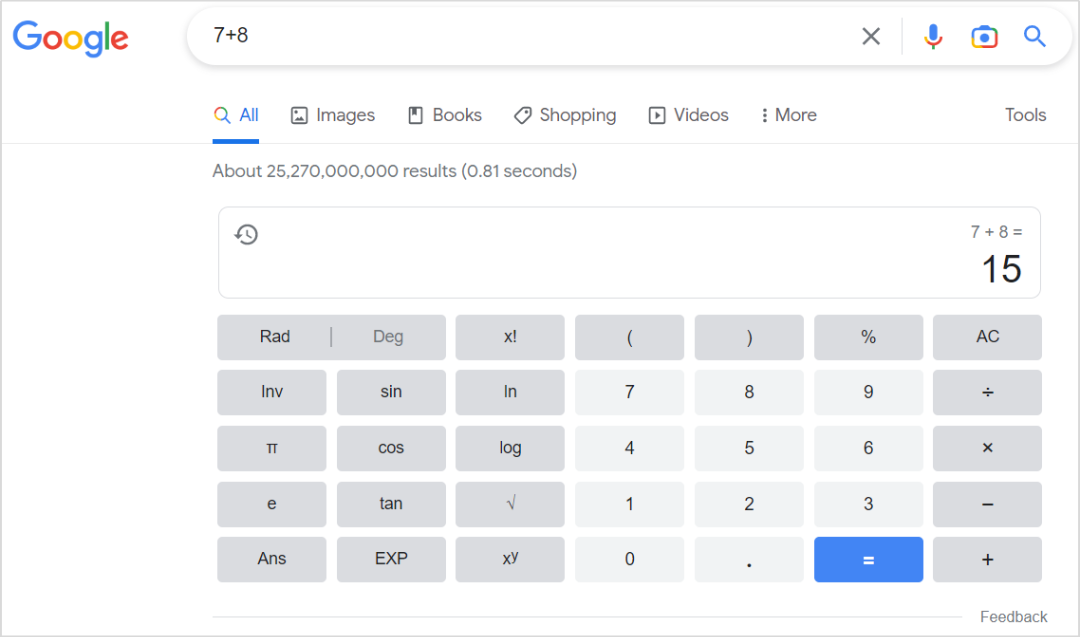Switch calculator to Rad mode

coord(275,337)
